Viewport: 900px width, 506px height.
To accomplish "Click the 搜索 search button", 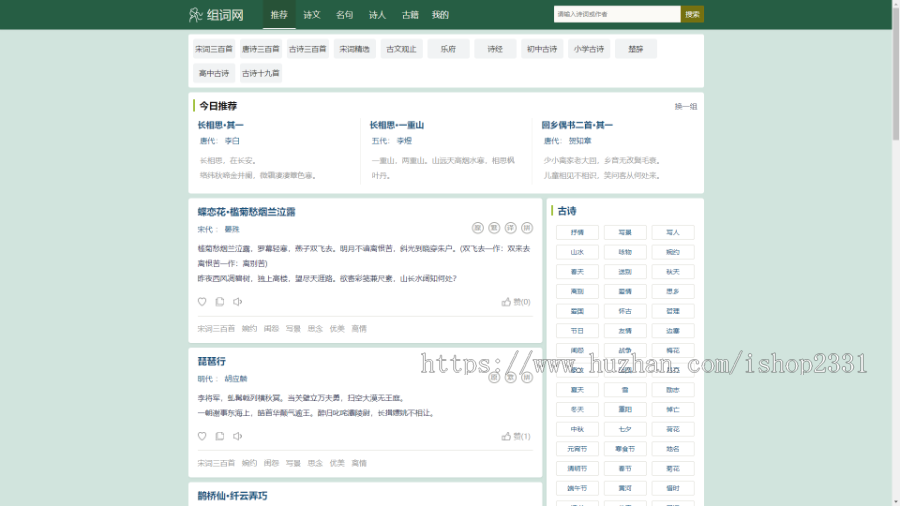I will point(692,14).
